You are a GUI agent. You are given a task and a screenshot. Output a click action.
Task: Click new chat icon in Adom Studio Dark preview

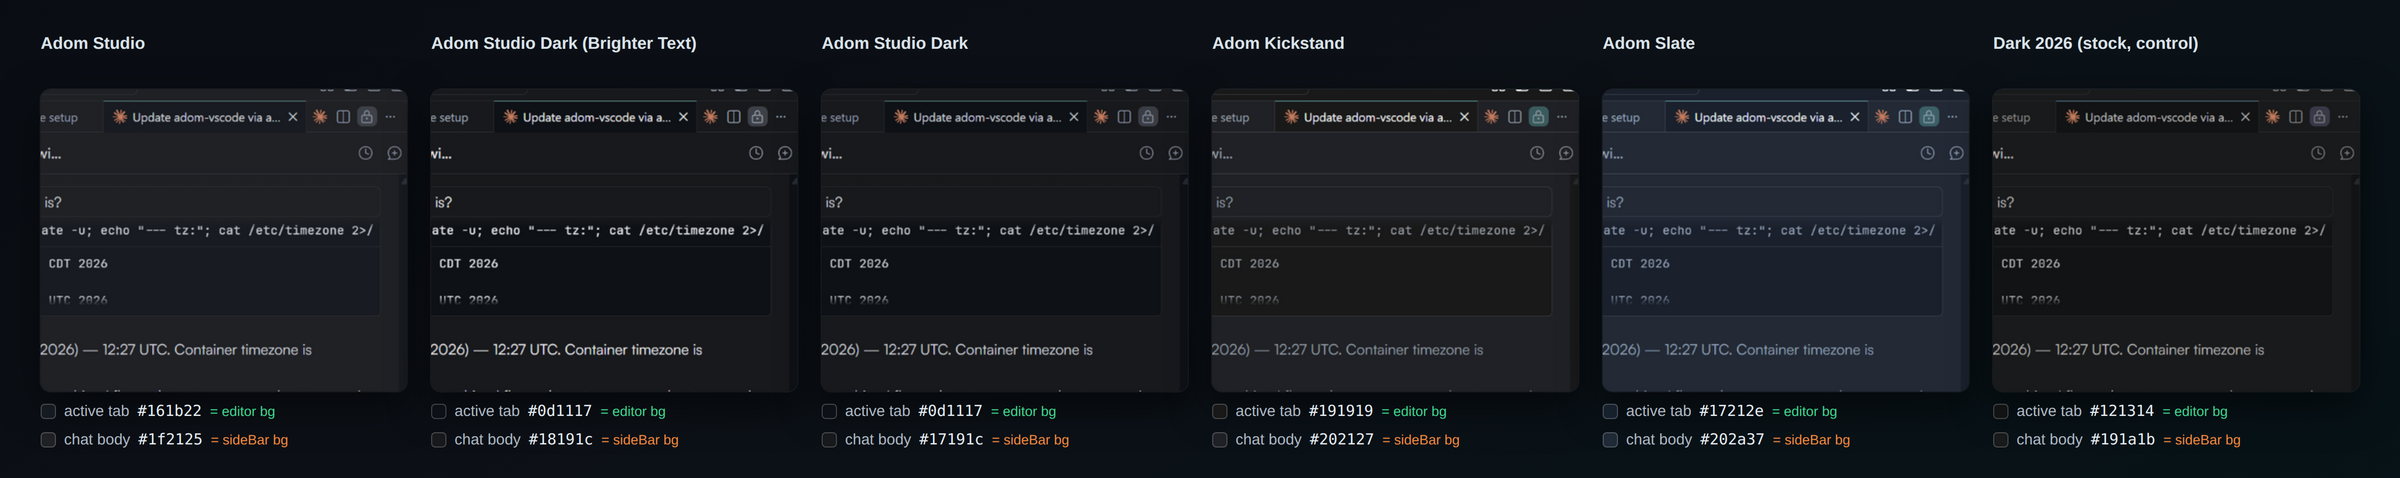(x=1175, y=153)
